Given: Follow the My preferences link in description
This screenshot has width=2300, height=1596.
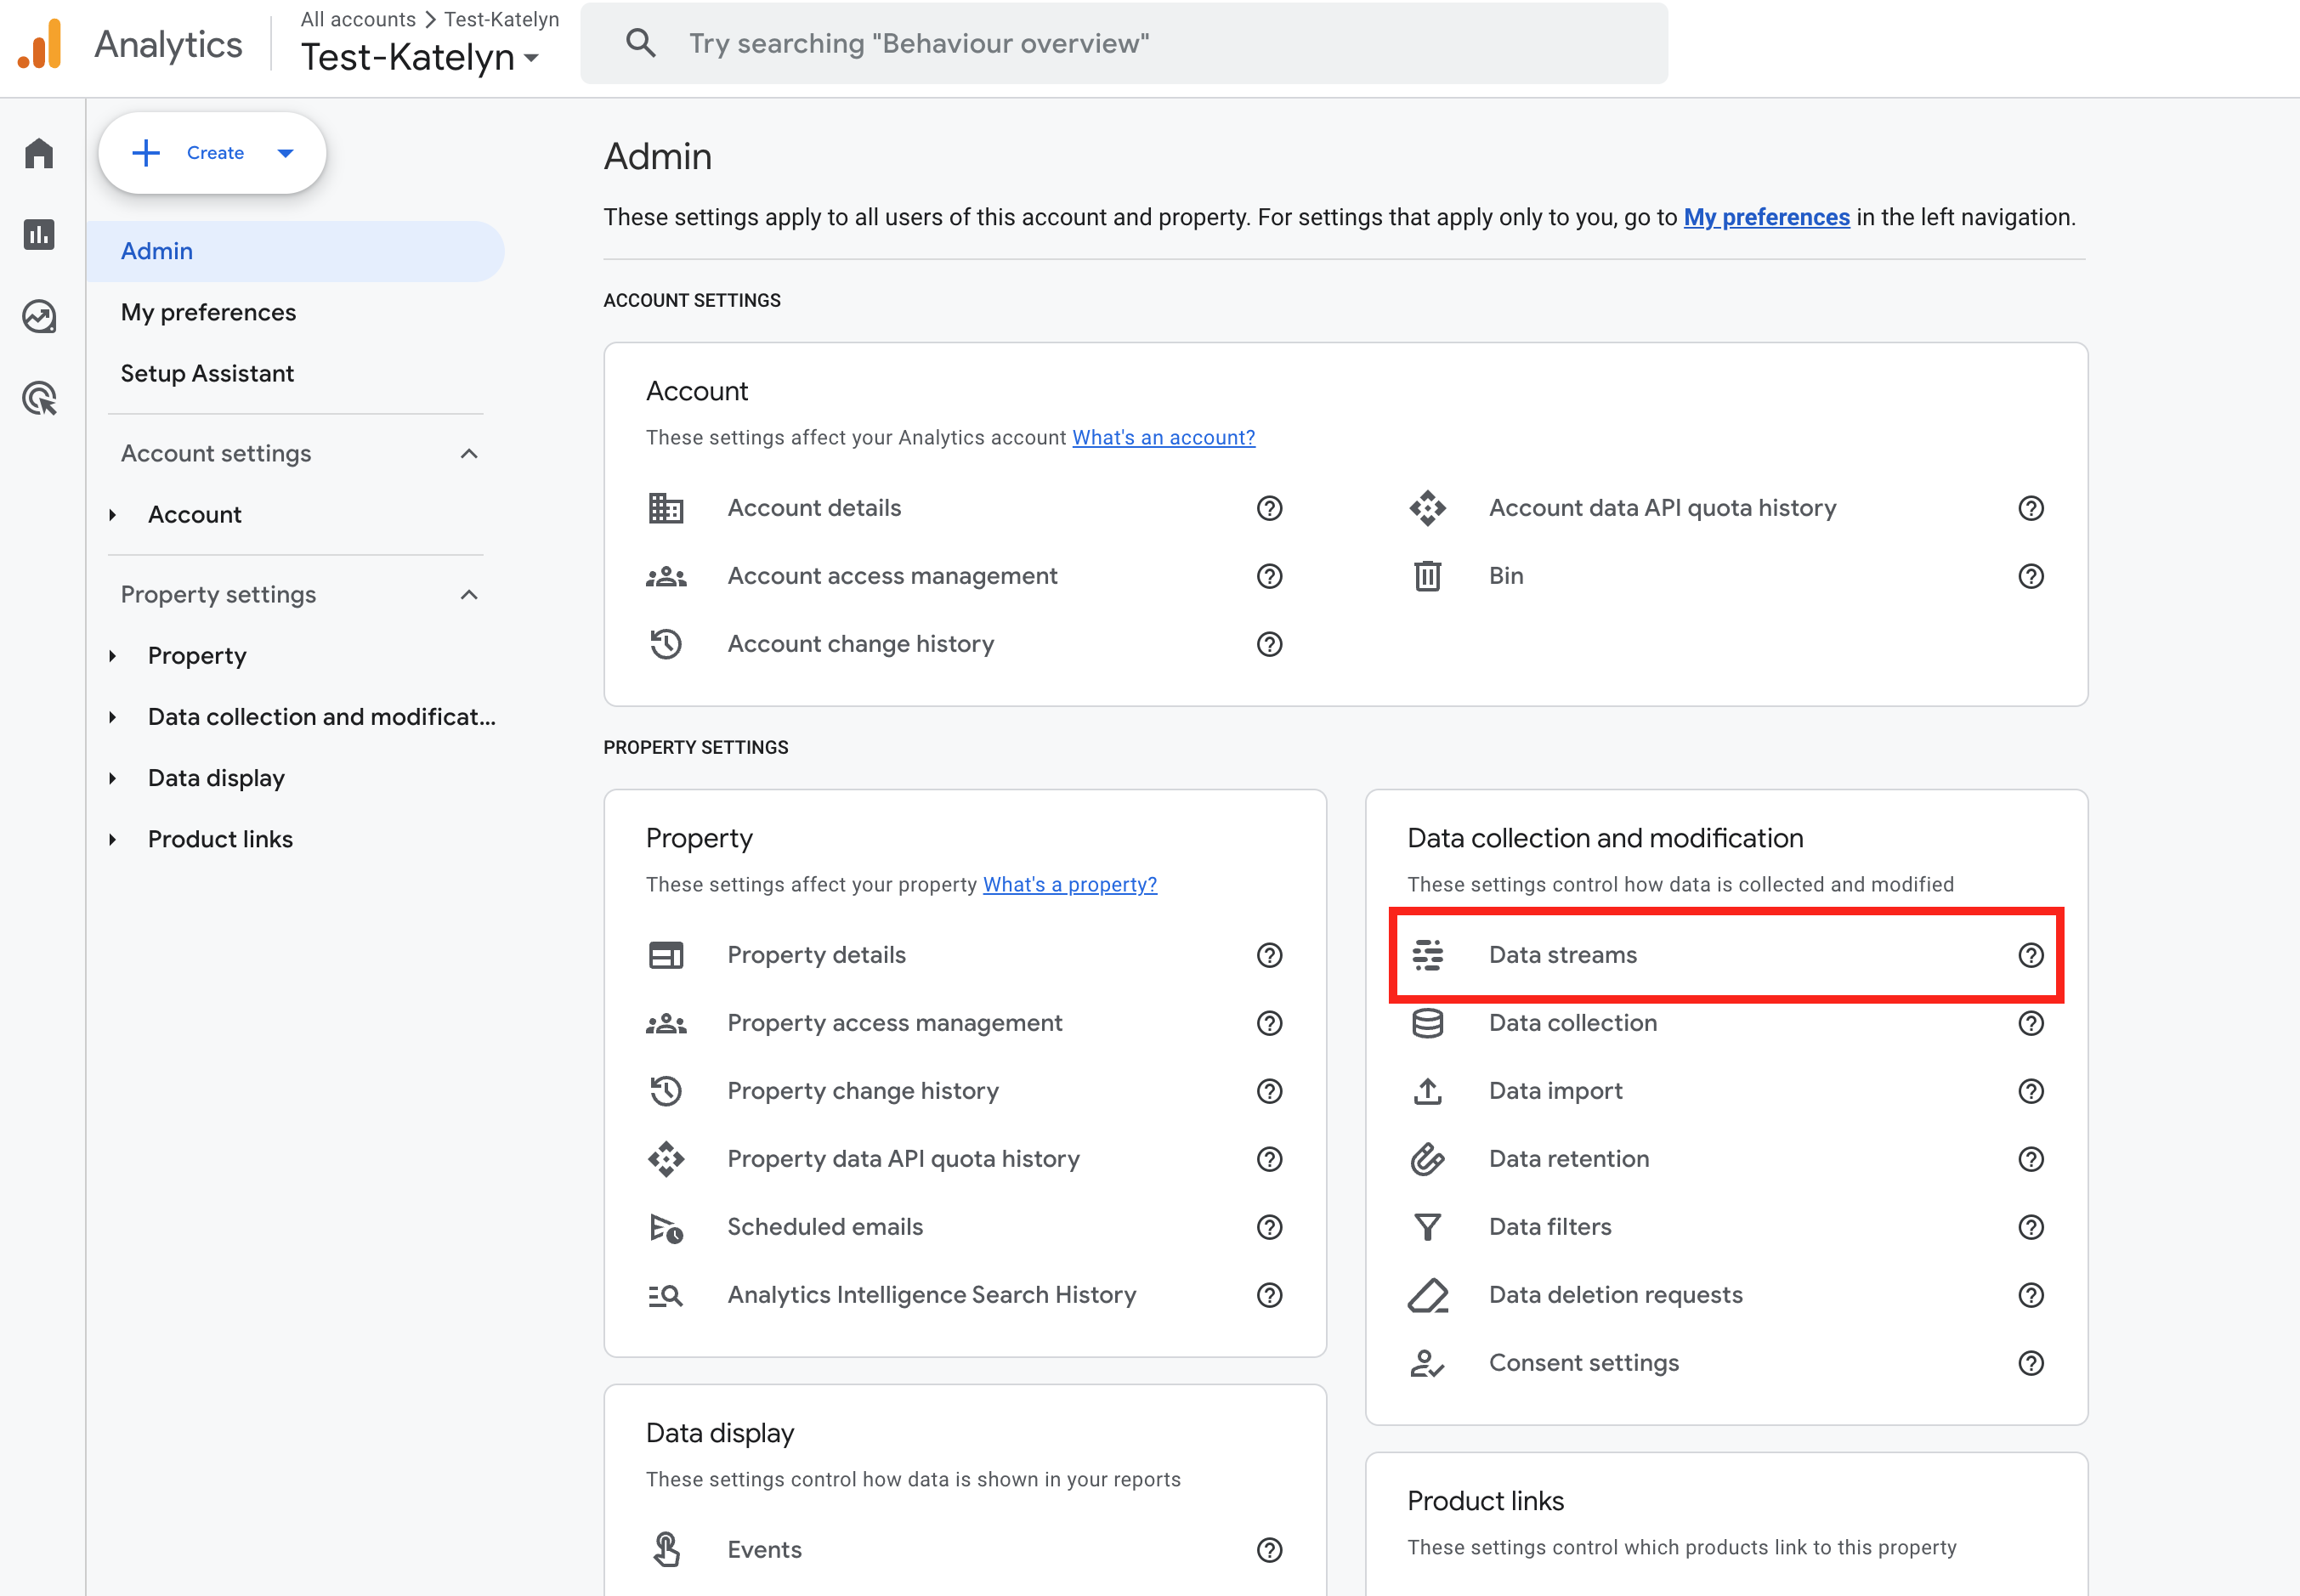Looking at the screenshot, I should pyautogui.click(x=1766, y=217).
